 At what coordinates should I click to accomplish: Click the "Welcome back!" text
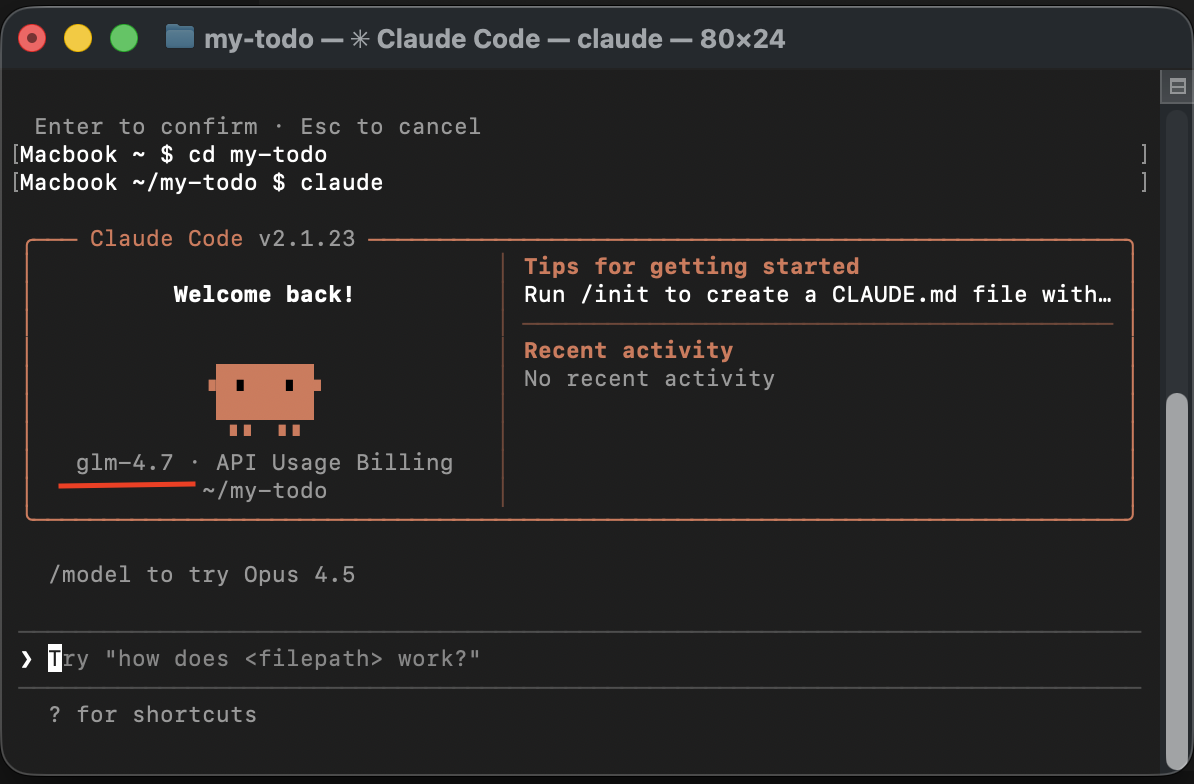click(264, 295)
